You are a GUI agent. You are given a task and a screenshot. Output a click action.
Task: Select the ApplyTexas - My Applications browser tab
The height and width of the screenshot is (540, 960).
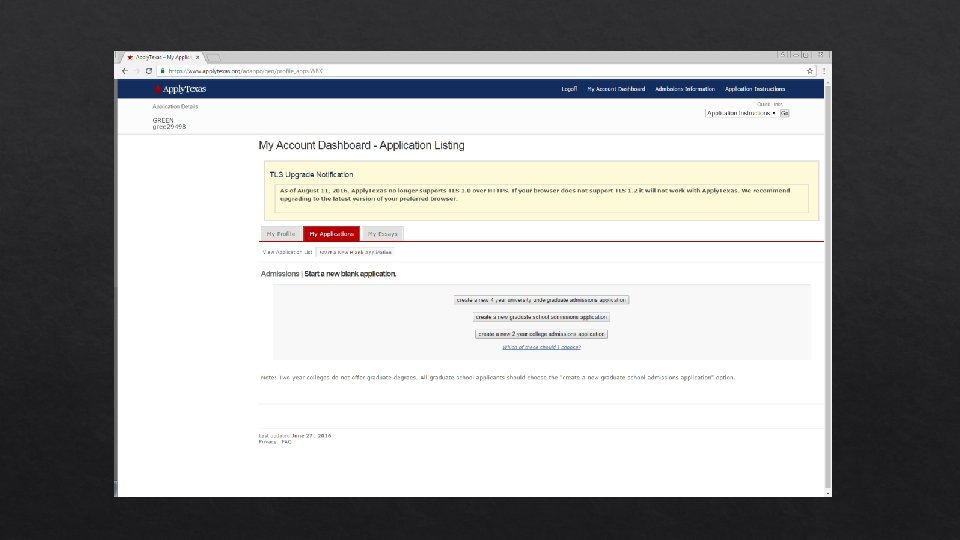pos(162,58)
